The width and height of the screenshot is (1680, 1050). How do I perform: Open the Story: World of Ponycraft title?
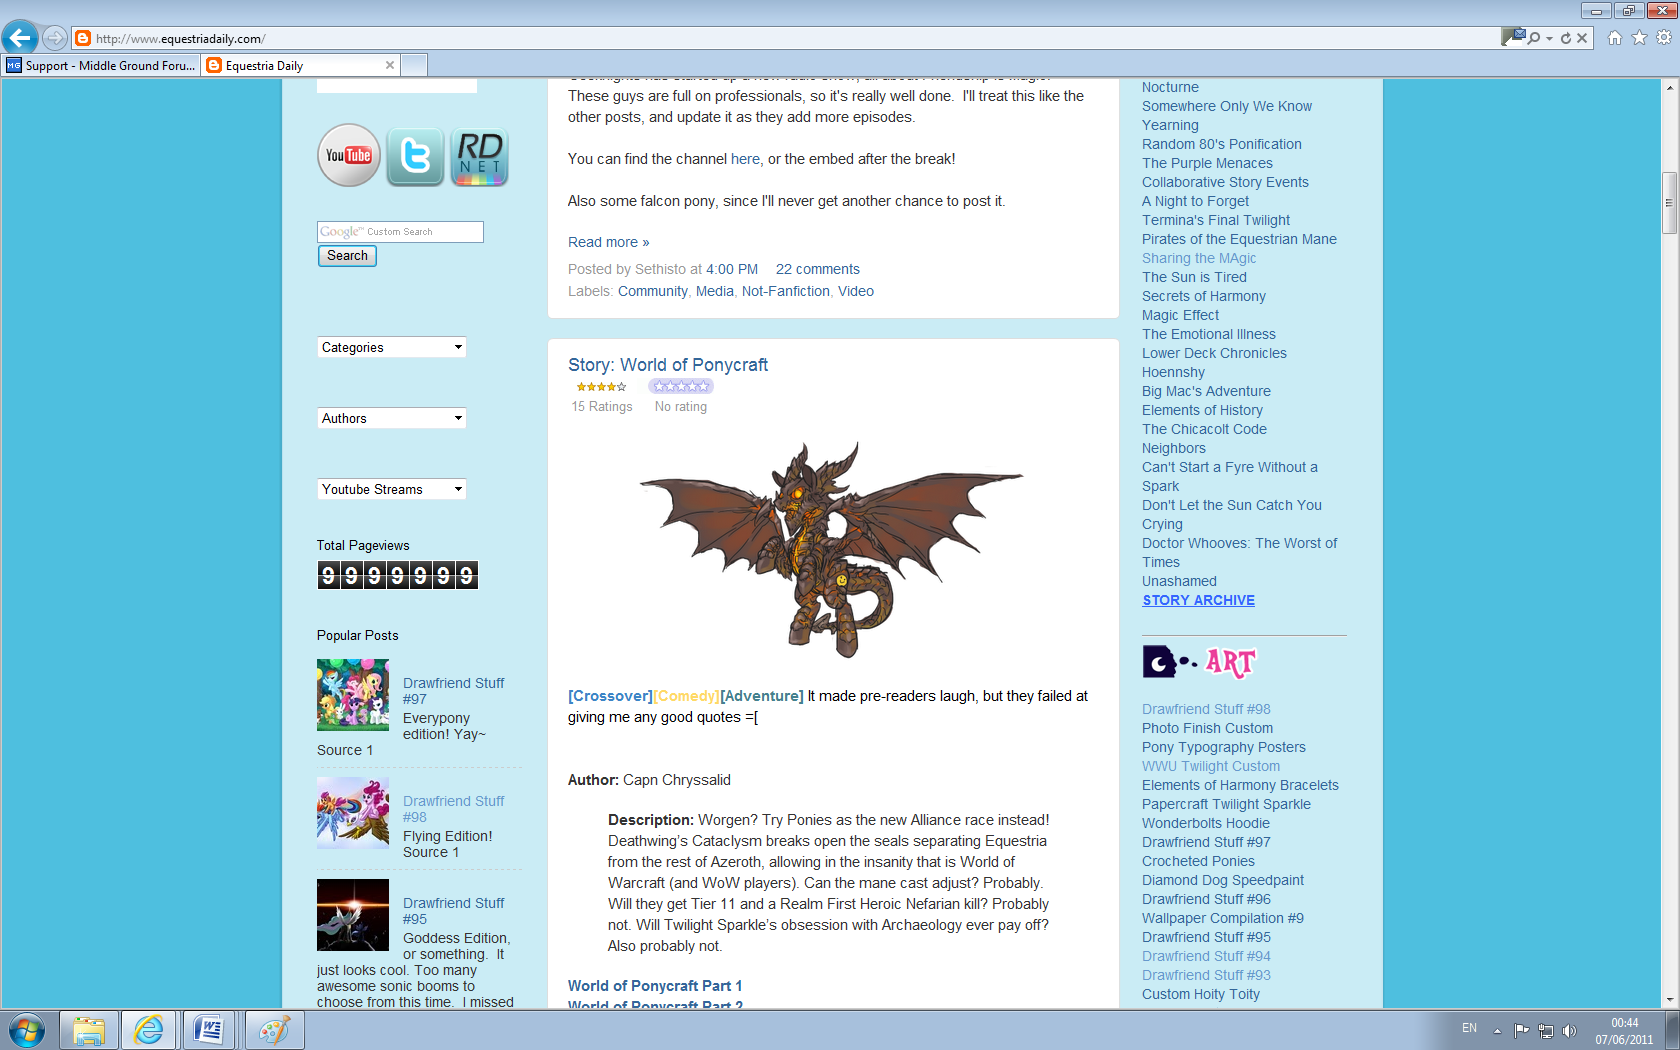[x=668, y=365]
